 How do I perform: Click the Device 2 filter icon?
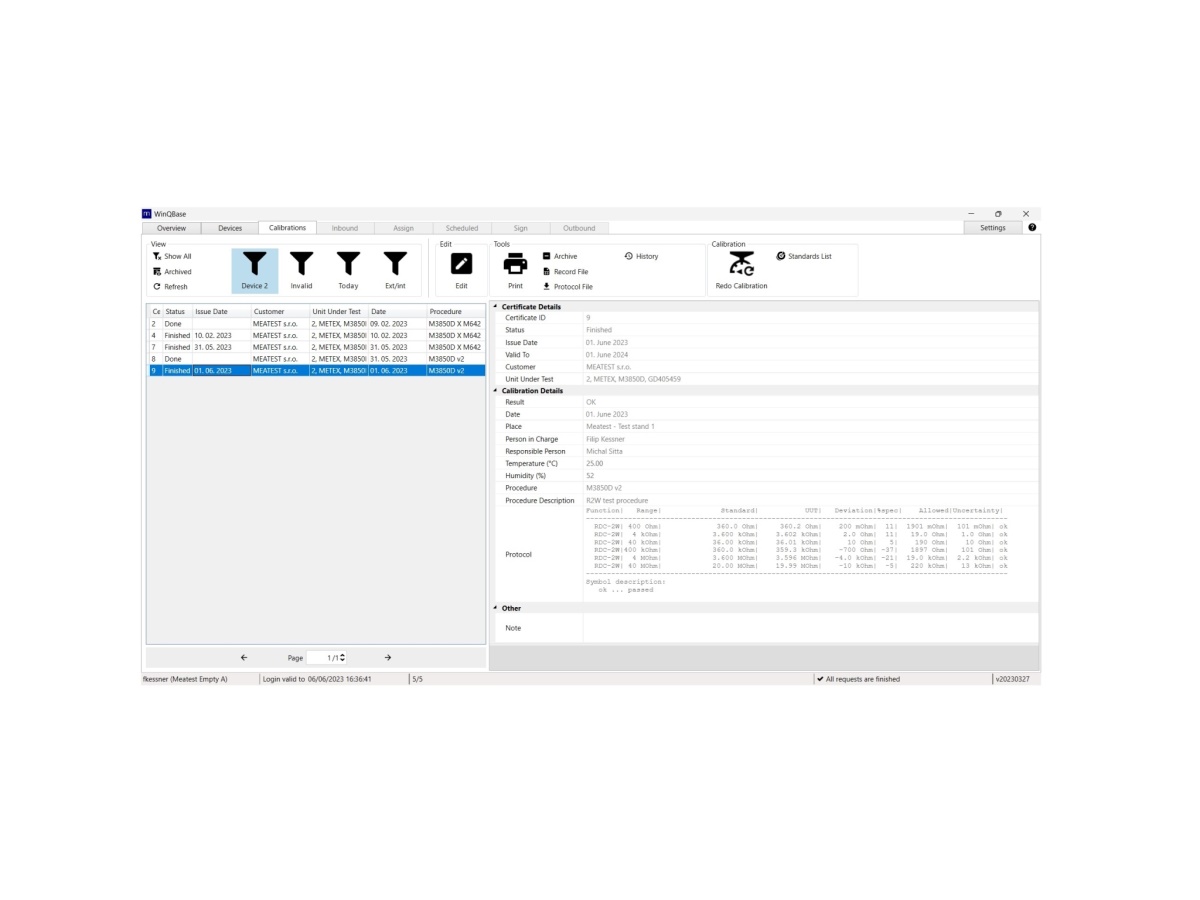coord(255,264)
